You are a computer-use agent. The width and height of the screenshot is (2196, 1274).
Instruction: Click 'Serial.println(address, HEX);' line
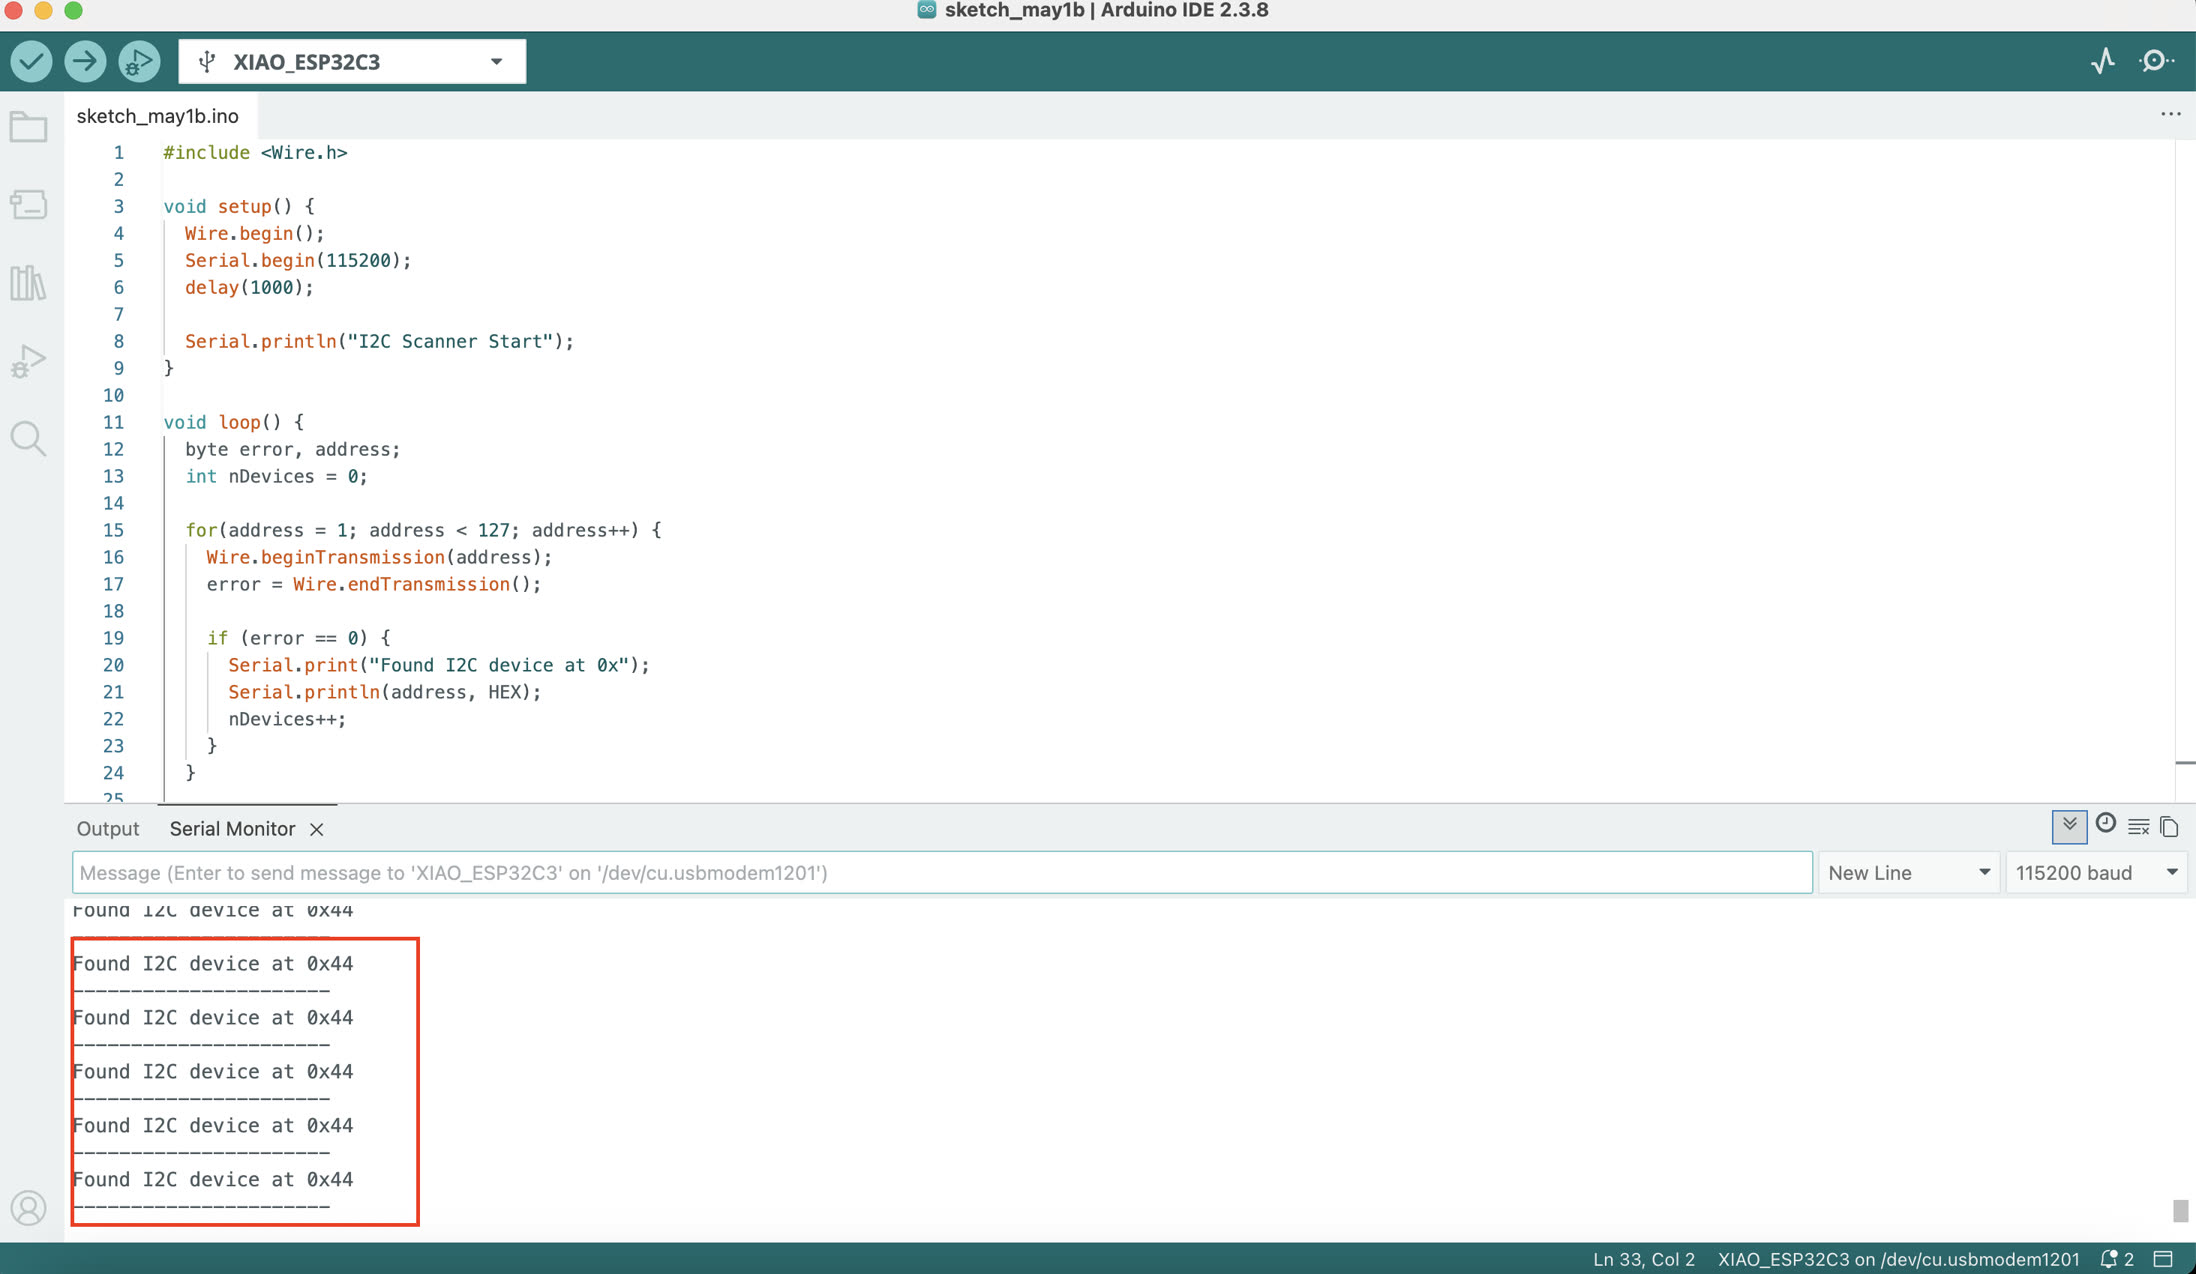click(384, 692)
